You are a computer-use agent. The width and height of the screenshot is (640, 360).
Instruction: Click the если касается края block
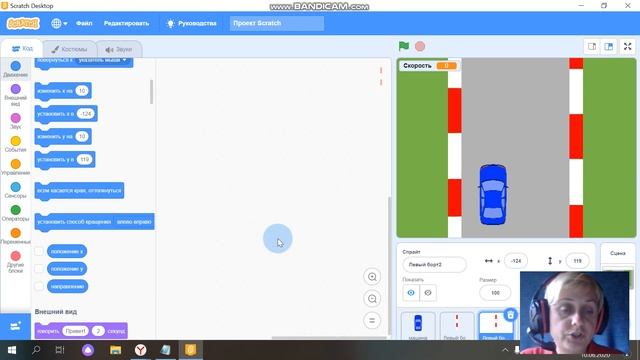[79, 191]
